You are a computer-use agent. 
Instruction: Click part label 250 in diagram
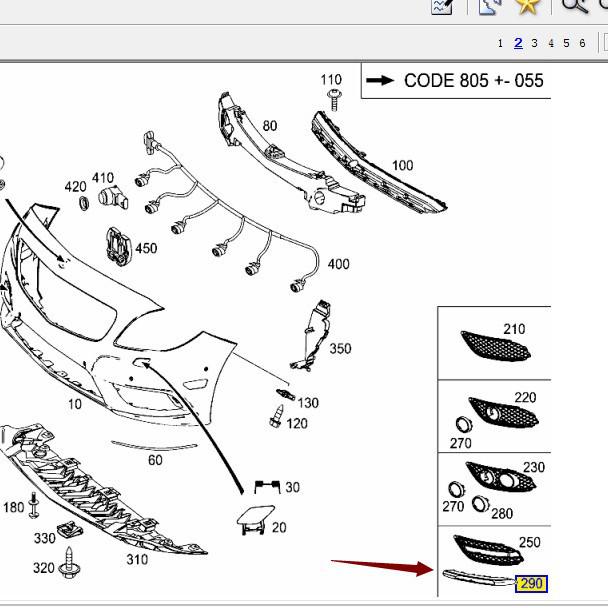(x=529, y=542)
